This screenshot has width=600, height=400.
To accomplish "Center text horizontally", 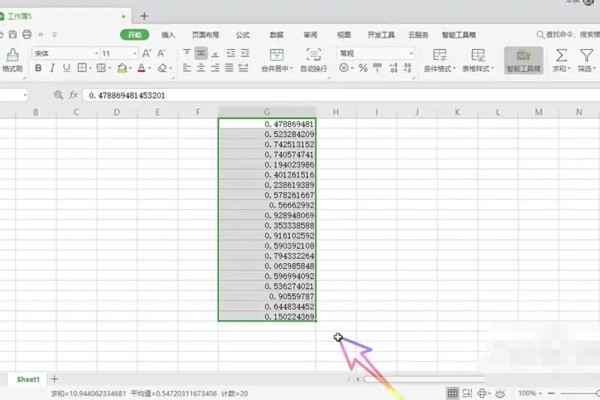I will [201, 68].
